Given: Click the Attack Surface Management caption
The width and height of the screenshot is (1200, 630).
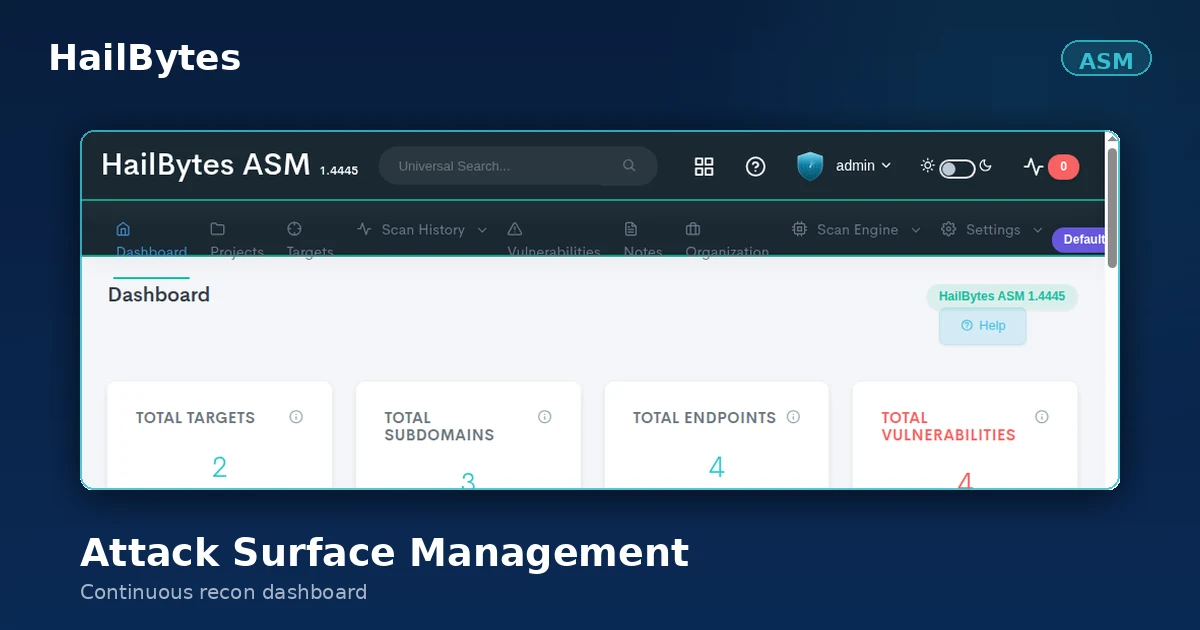Looking at the screenshot, I should click(x=385, y=553).
